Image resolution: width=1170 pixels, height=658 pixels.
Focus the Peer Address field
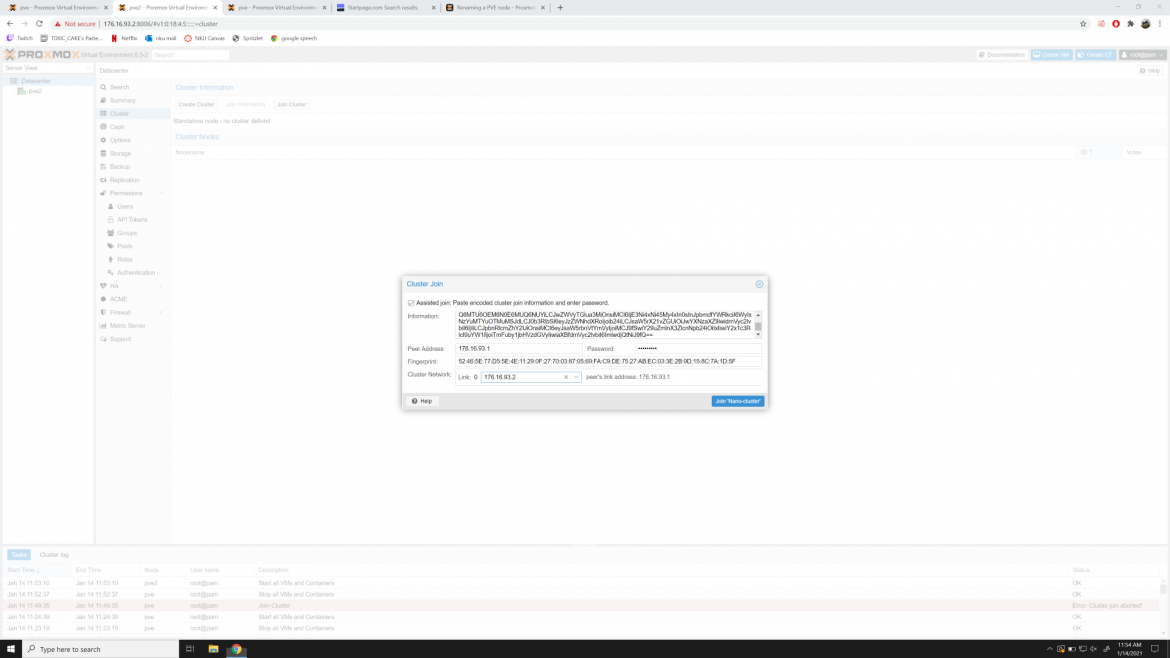[519, 348]
